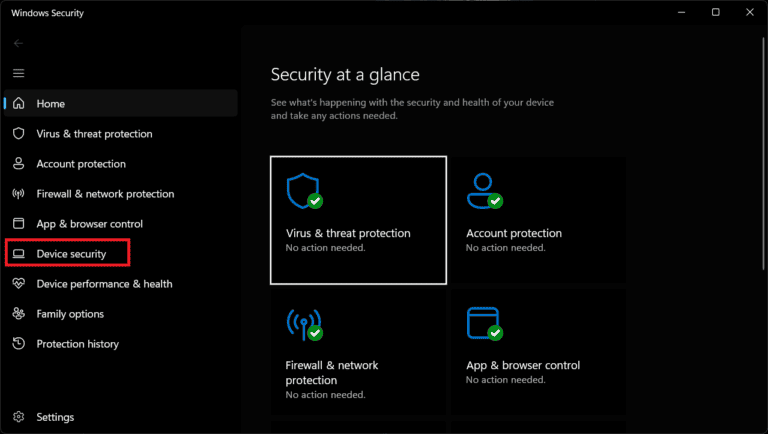This screenshot has height=434, width=768.
Task: Open Protection history from the sidebar
Action: point(77,344)
